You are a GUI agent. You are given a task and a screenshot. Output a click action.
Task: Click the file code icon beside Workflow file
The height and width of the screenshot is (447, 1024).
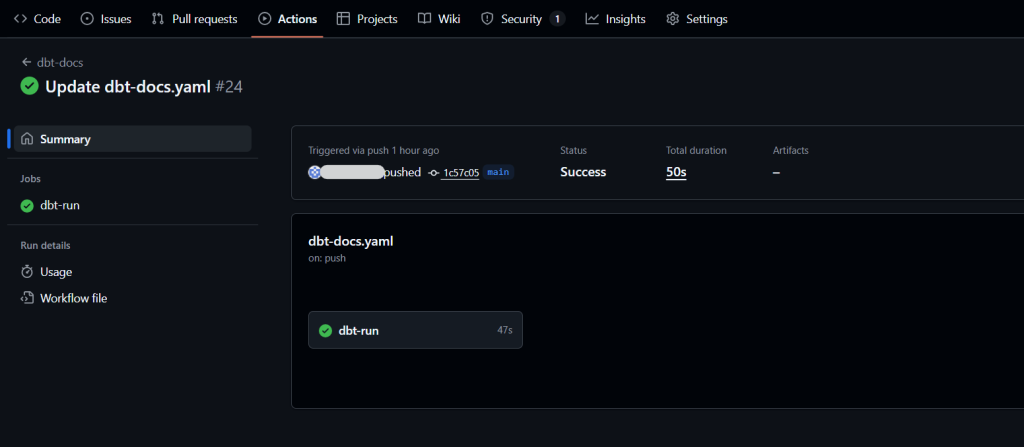tap(27, 298)
